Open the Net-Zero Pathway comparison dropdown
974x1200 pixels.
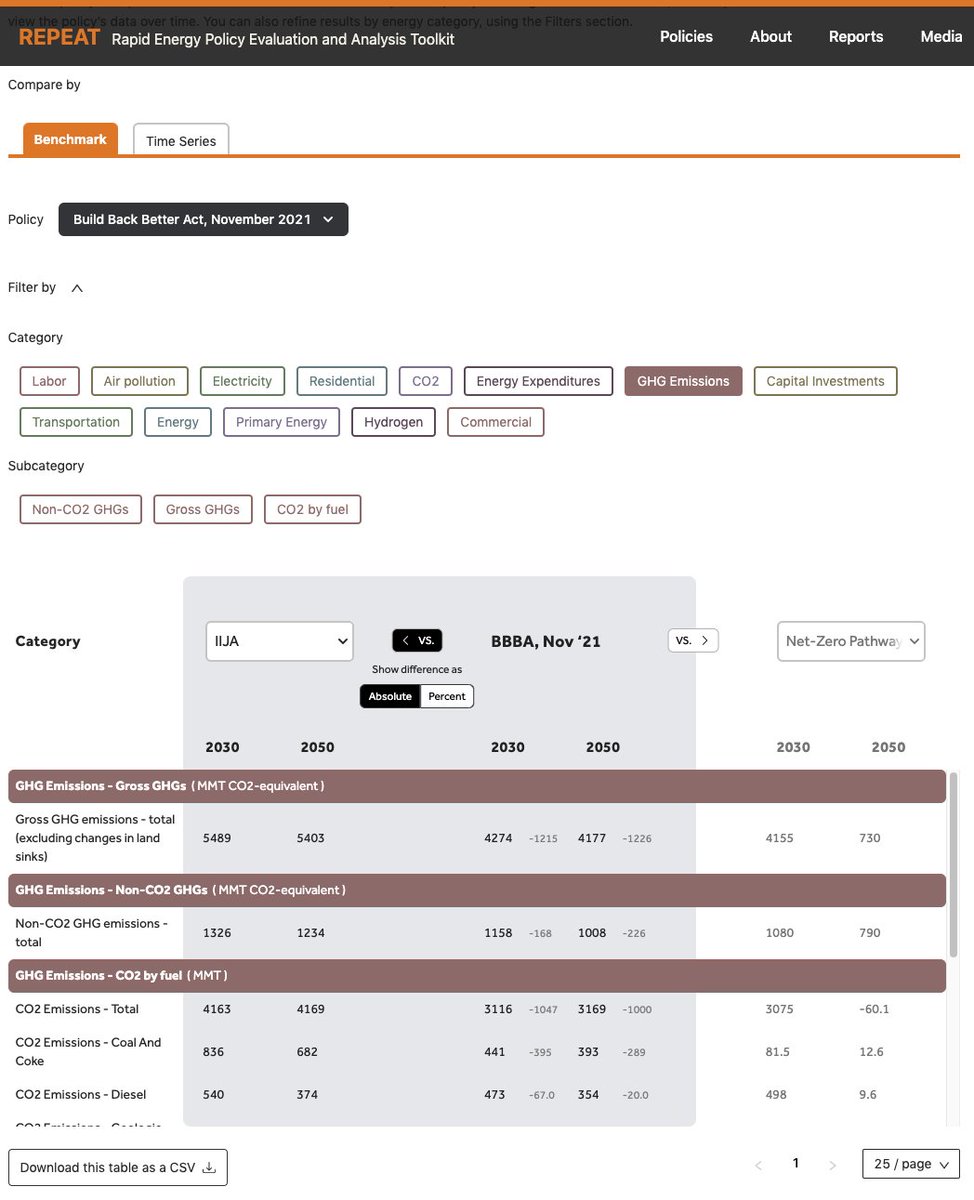click(851, 641)
